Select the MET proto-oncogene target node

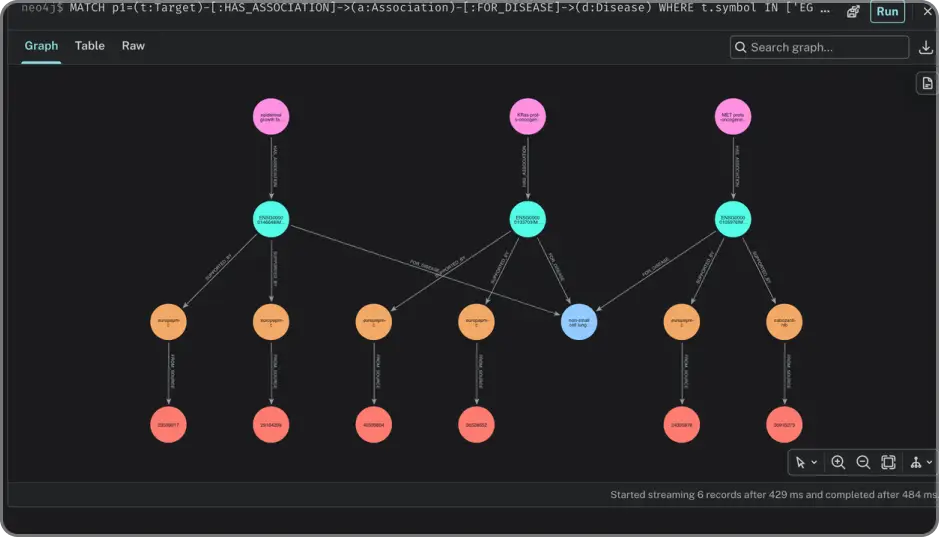pyautogui.click(x=733, y=117)
